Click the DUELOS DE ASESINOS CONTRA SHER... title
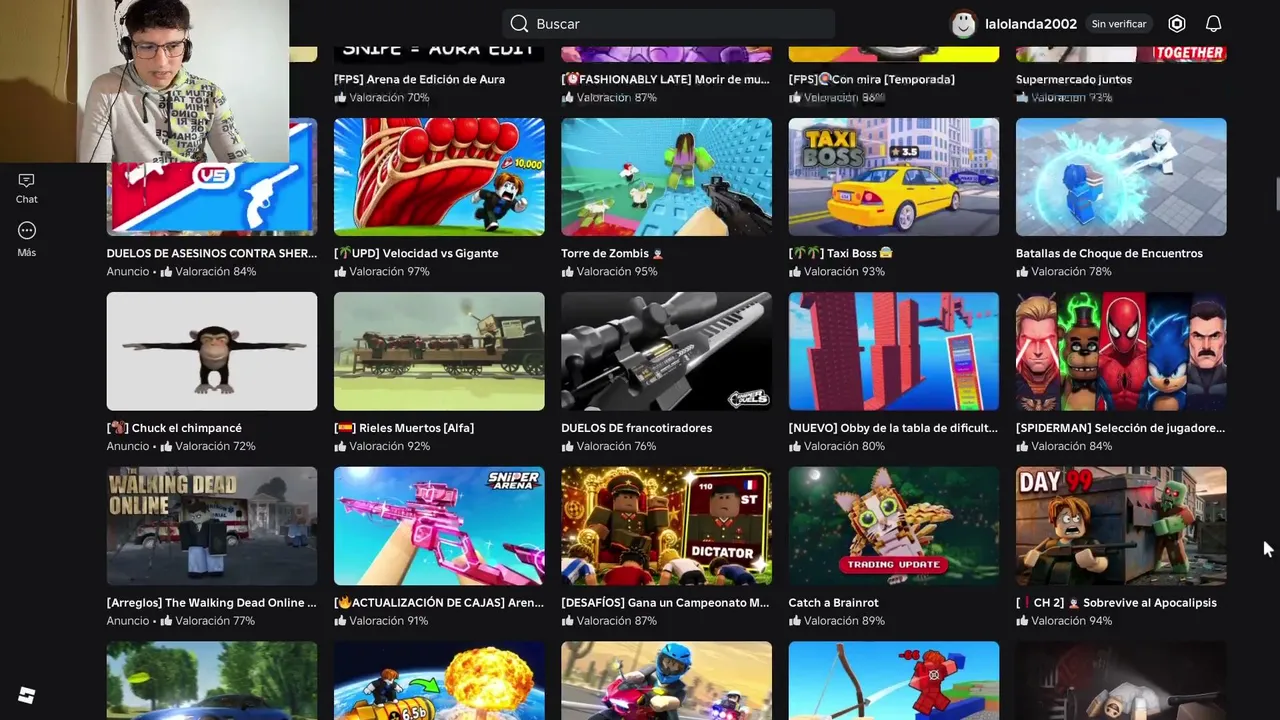The width and height of the screenshot is (1280, 720). coord(212,253)
